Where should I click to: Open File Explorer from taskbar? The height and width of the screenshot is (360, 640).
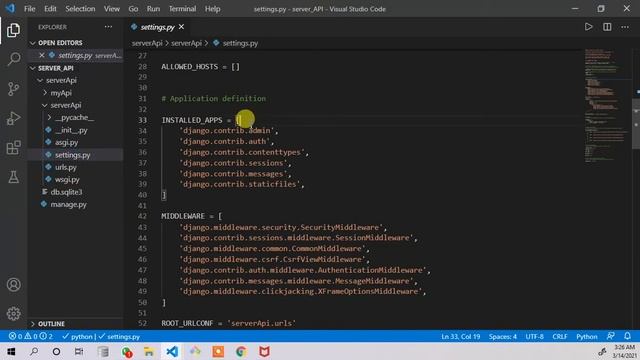149,351
